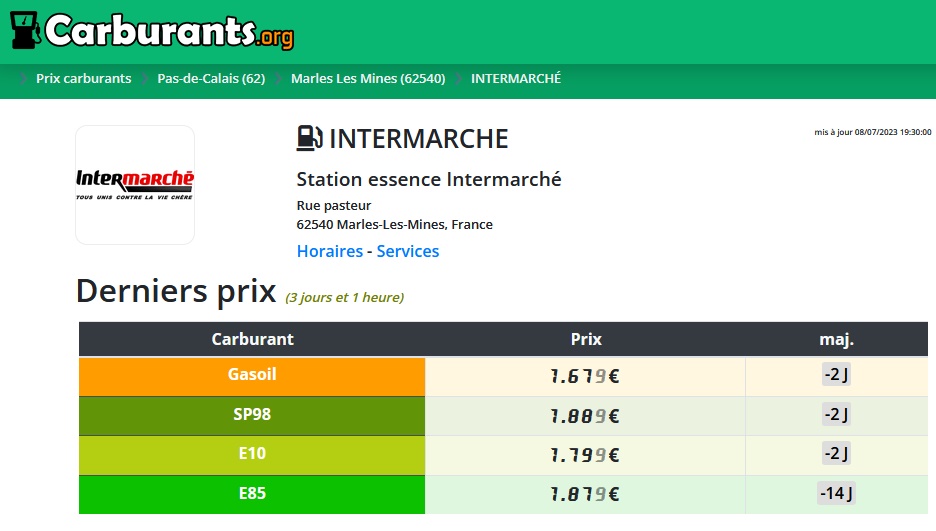The height and width of the screenshot is (531, 936).
Task: Click the Carburants.org site title
Action: click(x=170, y=31)
